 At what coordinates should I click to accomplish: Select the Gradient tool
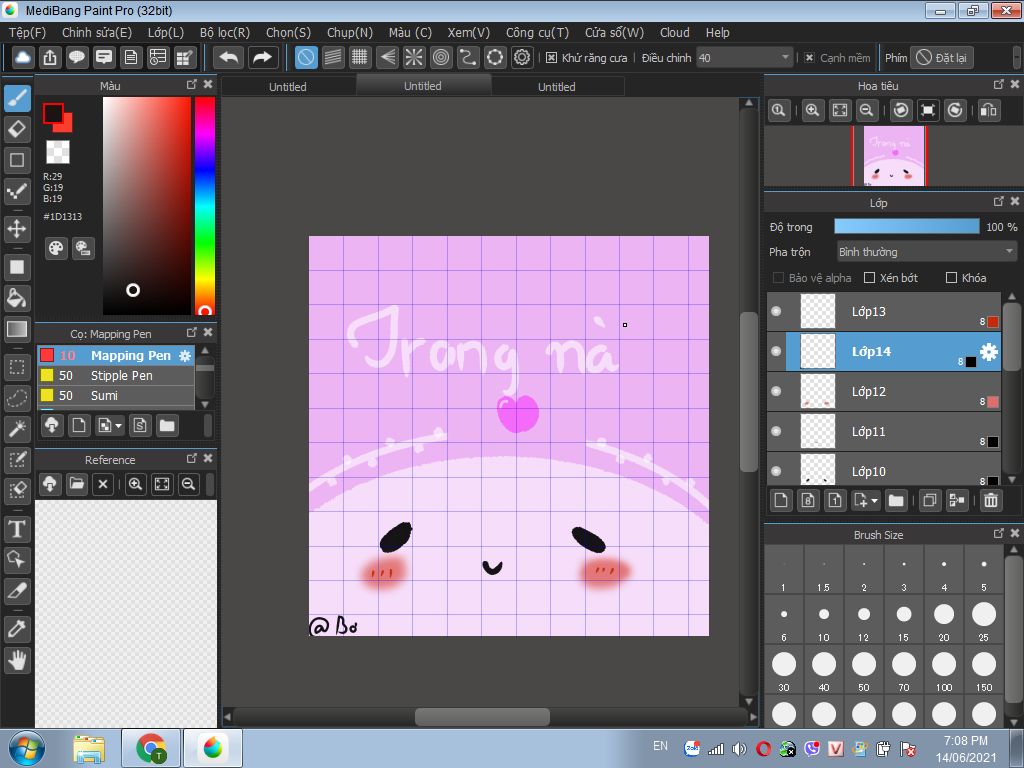click(17, 328)
